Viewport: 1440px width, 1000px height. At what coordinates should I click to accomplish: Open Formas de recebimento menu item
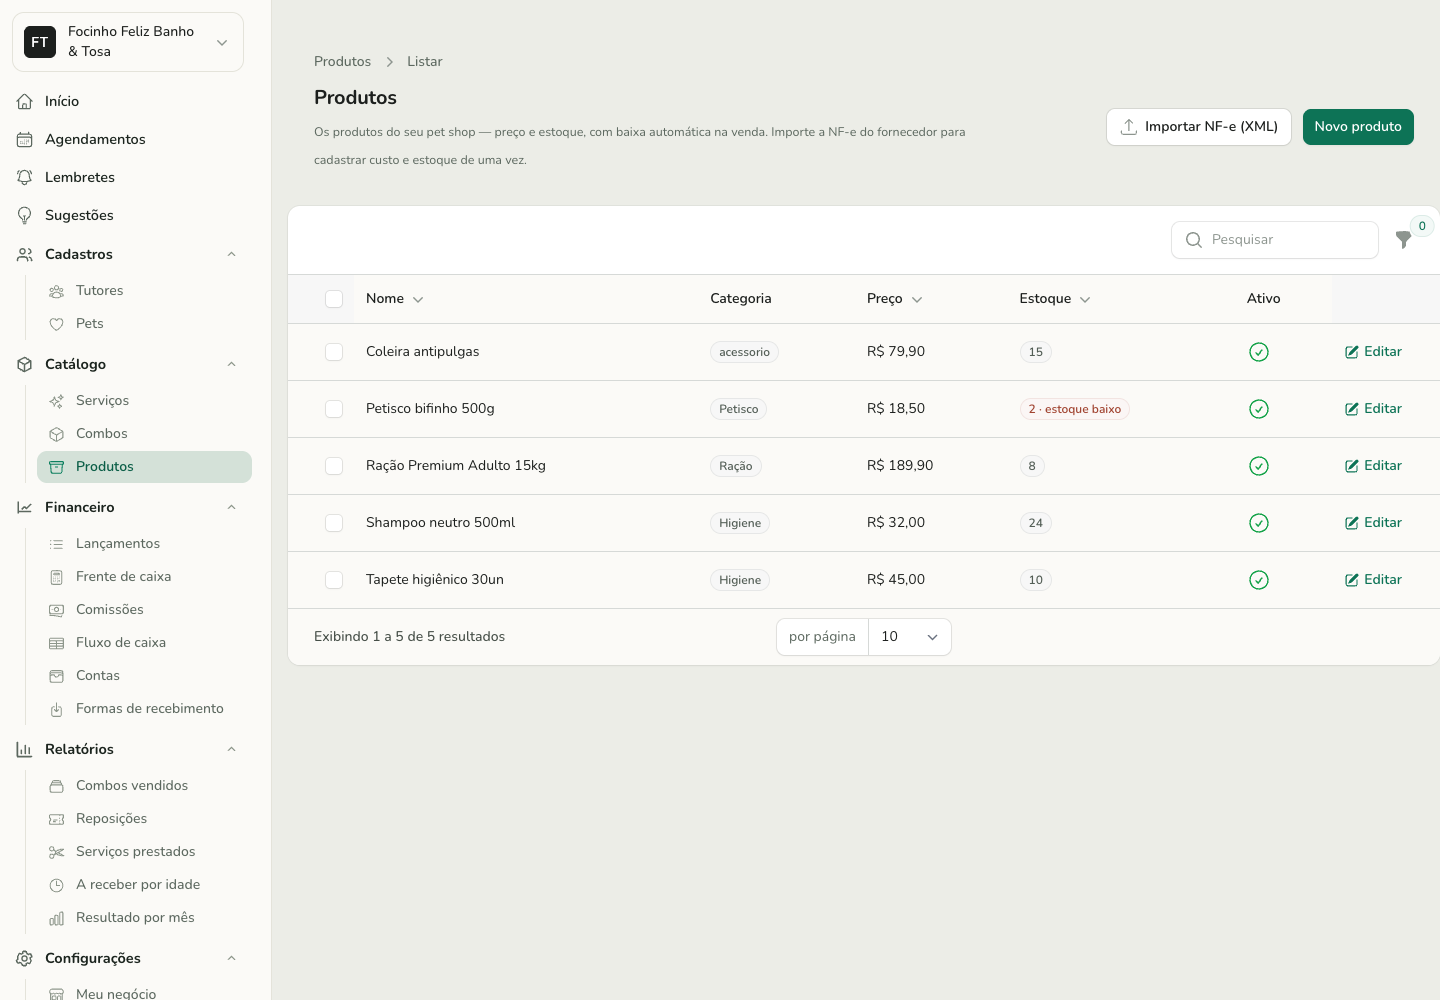(x=144, y=709)
